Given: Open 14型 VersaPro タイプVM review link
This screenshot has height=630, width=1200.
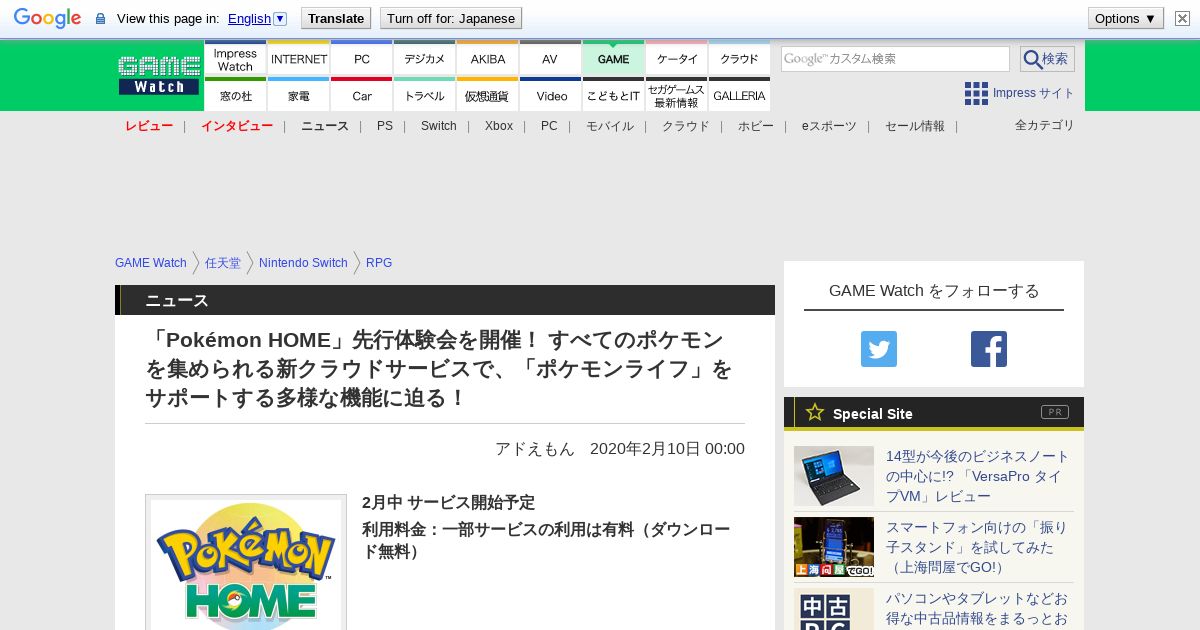Looking at the screenshot, I should 978,476.
